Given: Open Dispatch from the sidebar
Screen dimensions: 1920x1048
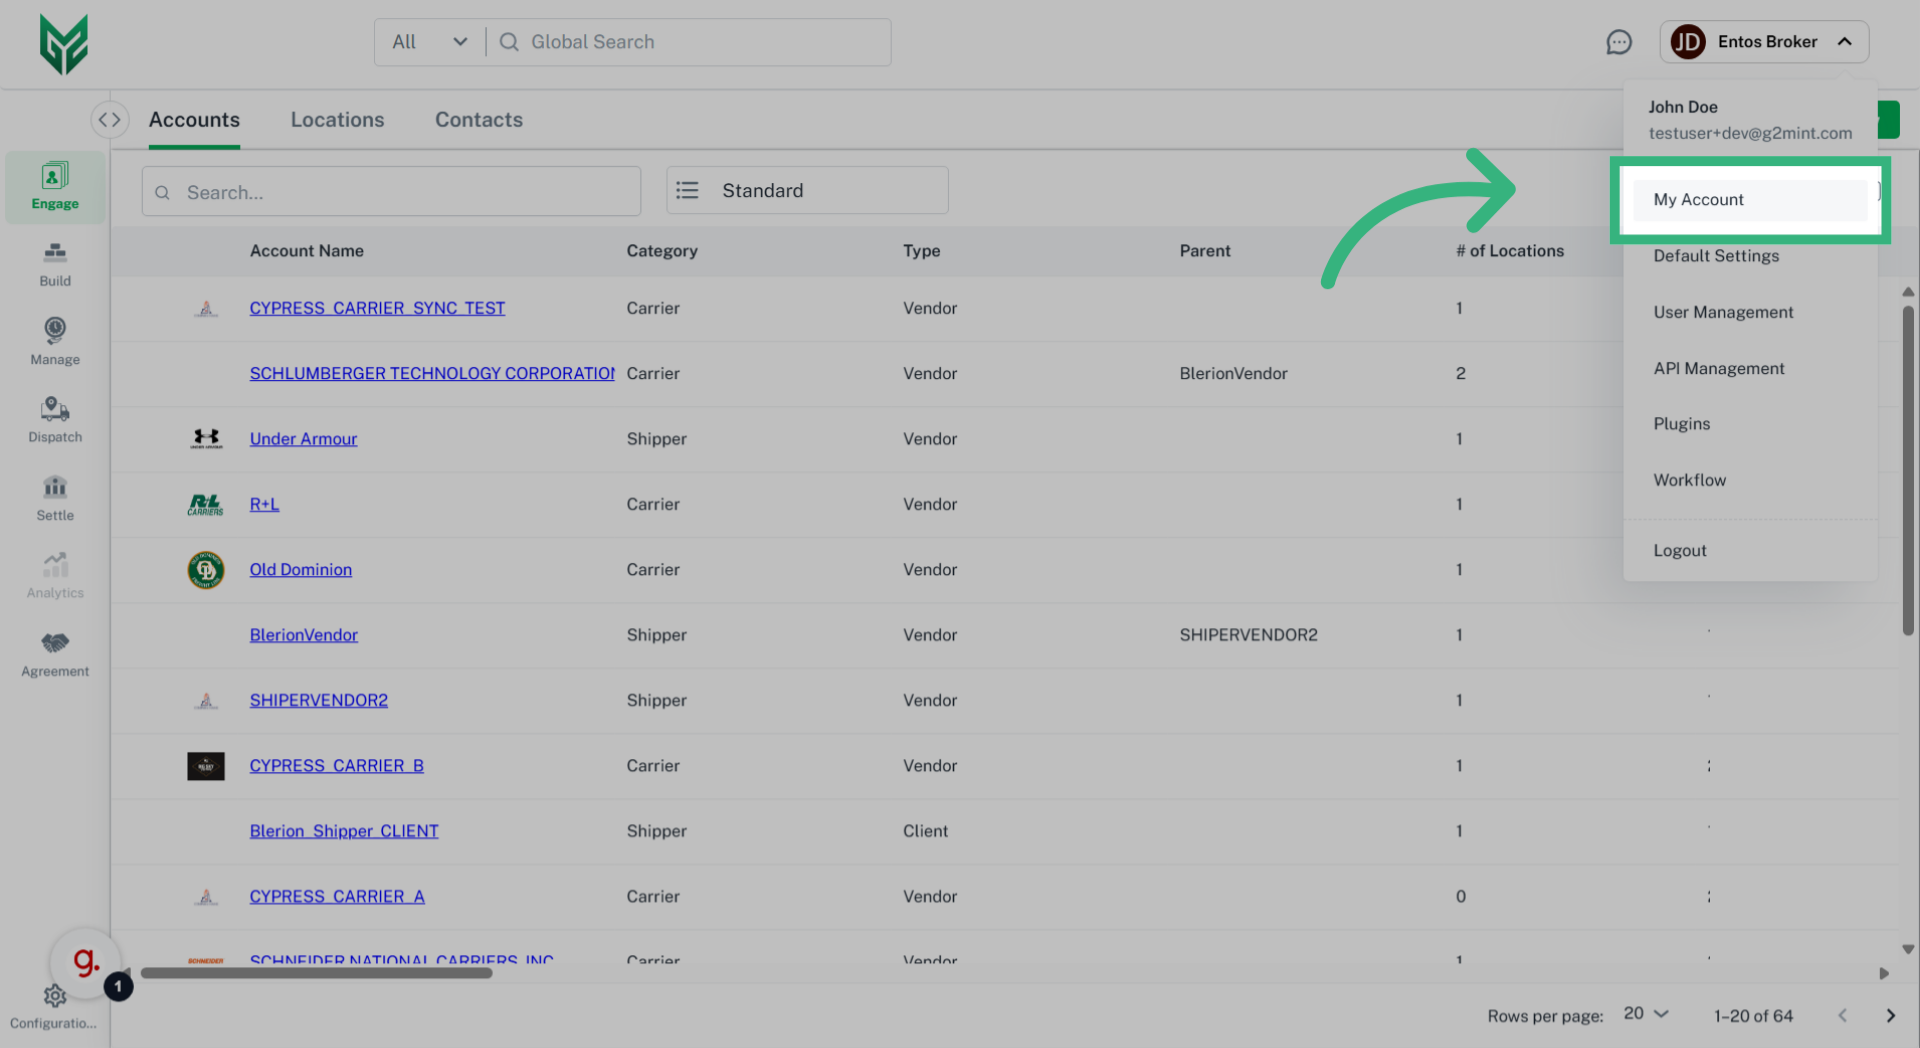Looking at the screenshot, I should [x=55, y=420].
